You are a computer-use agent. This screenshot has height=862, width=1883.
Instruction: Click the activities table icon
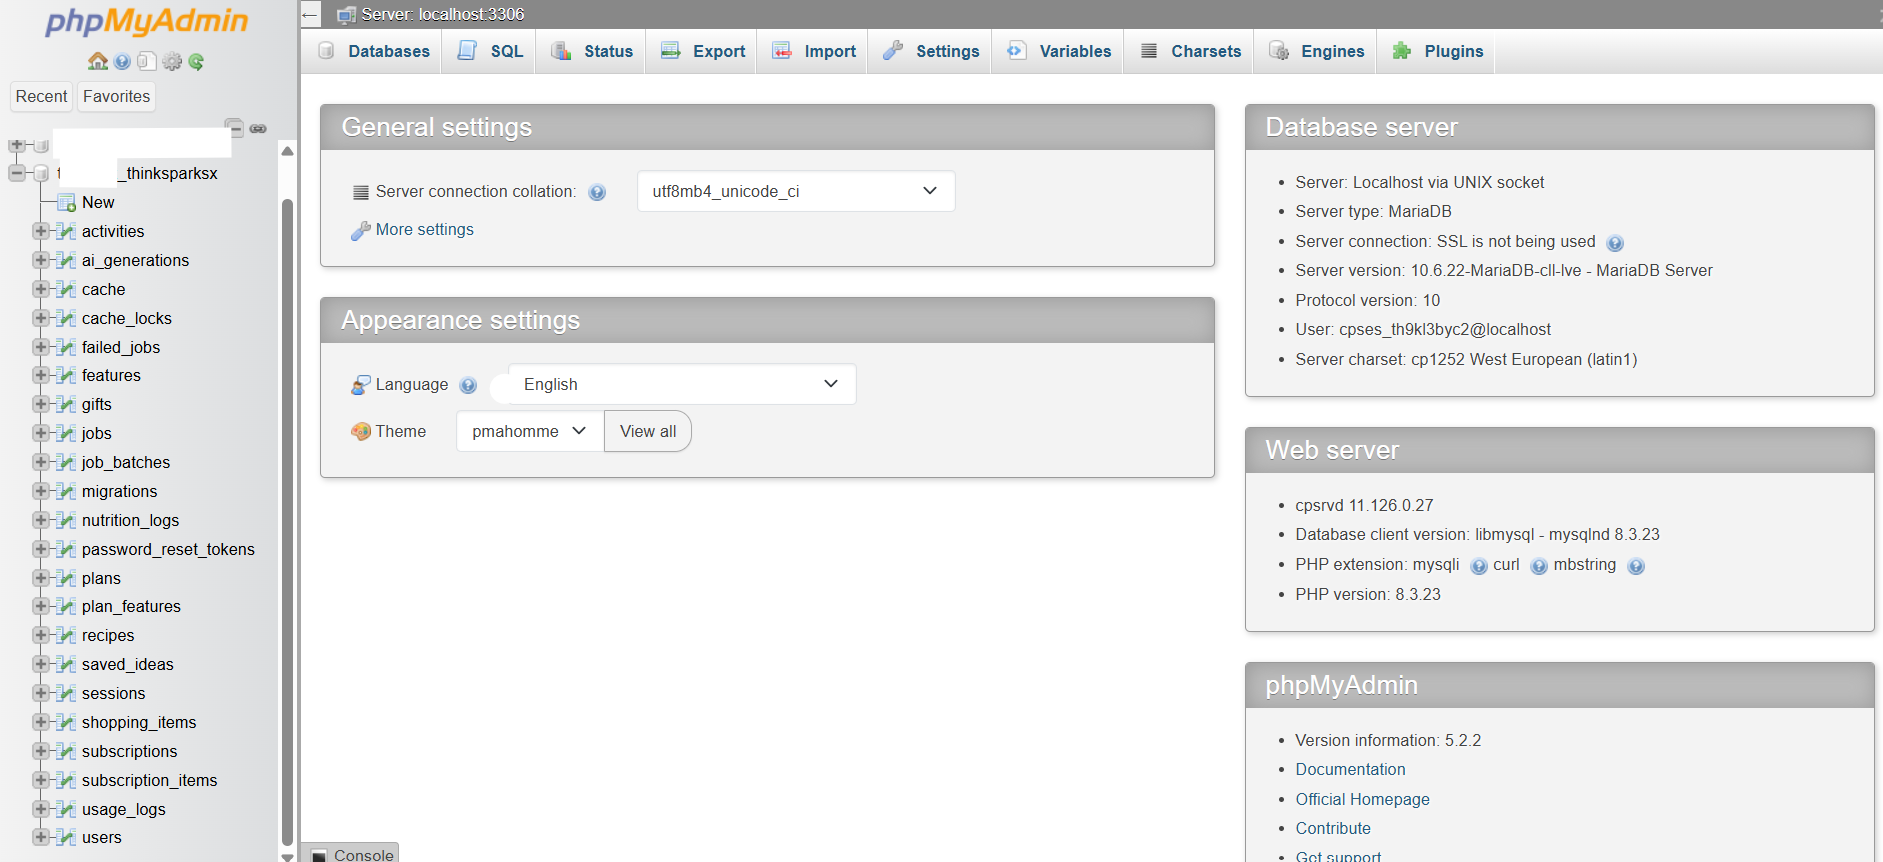tap(67, 232)
